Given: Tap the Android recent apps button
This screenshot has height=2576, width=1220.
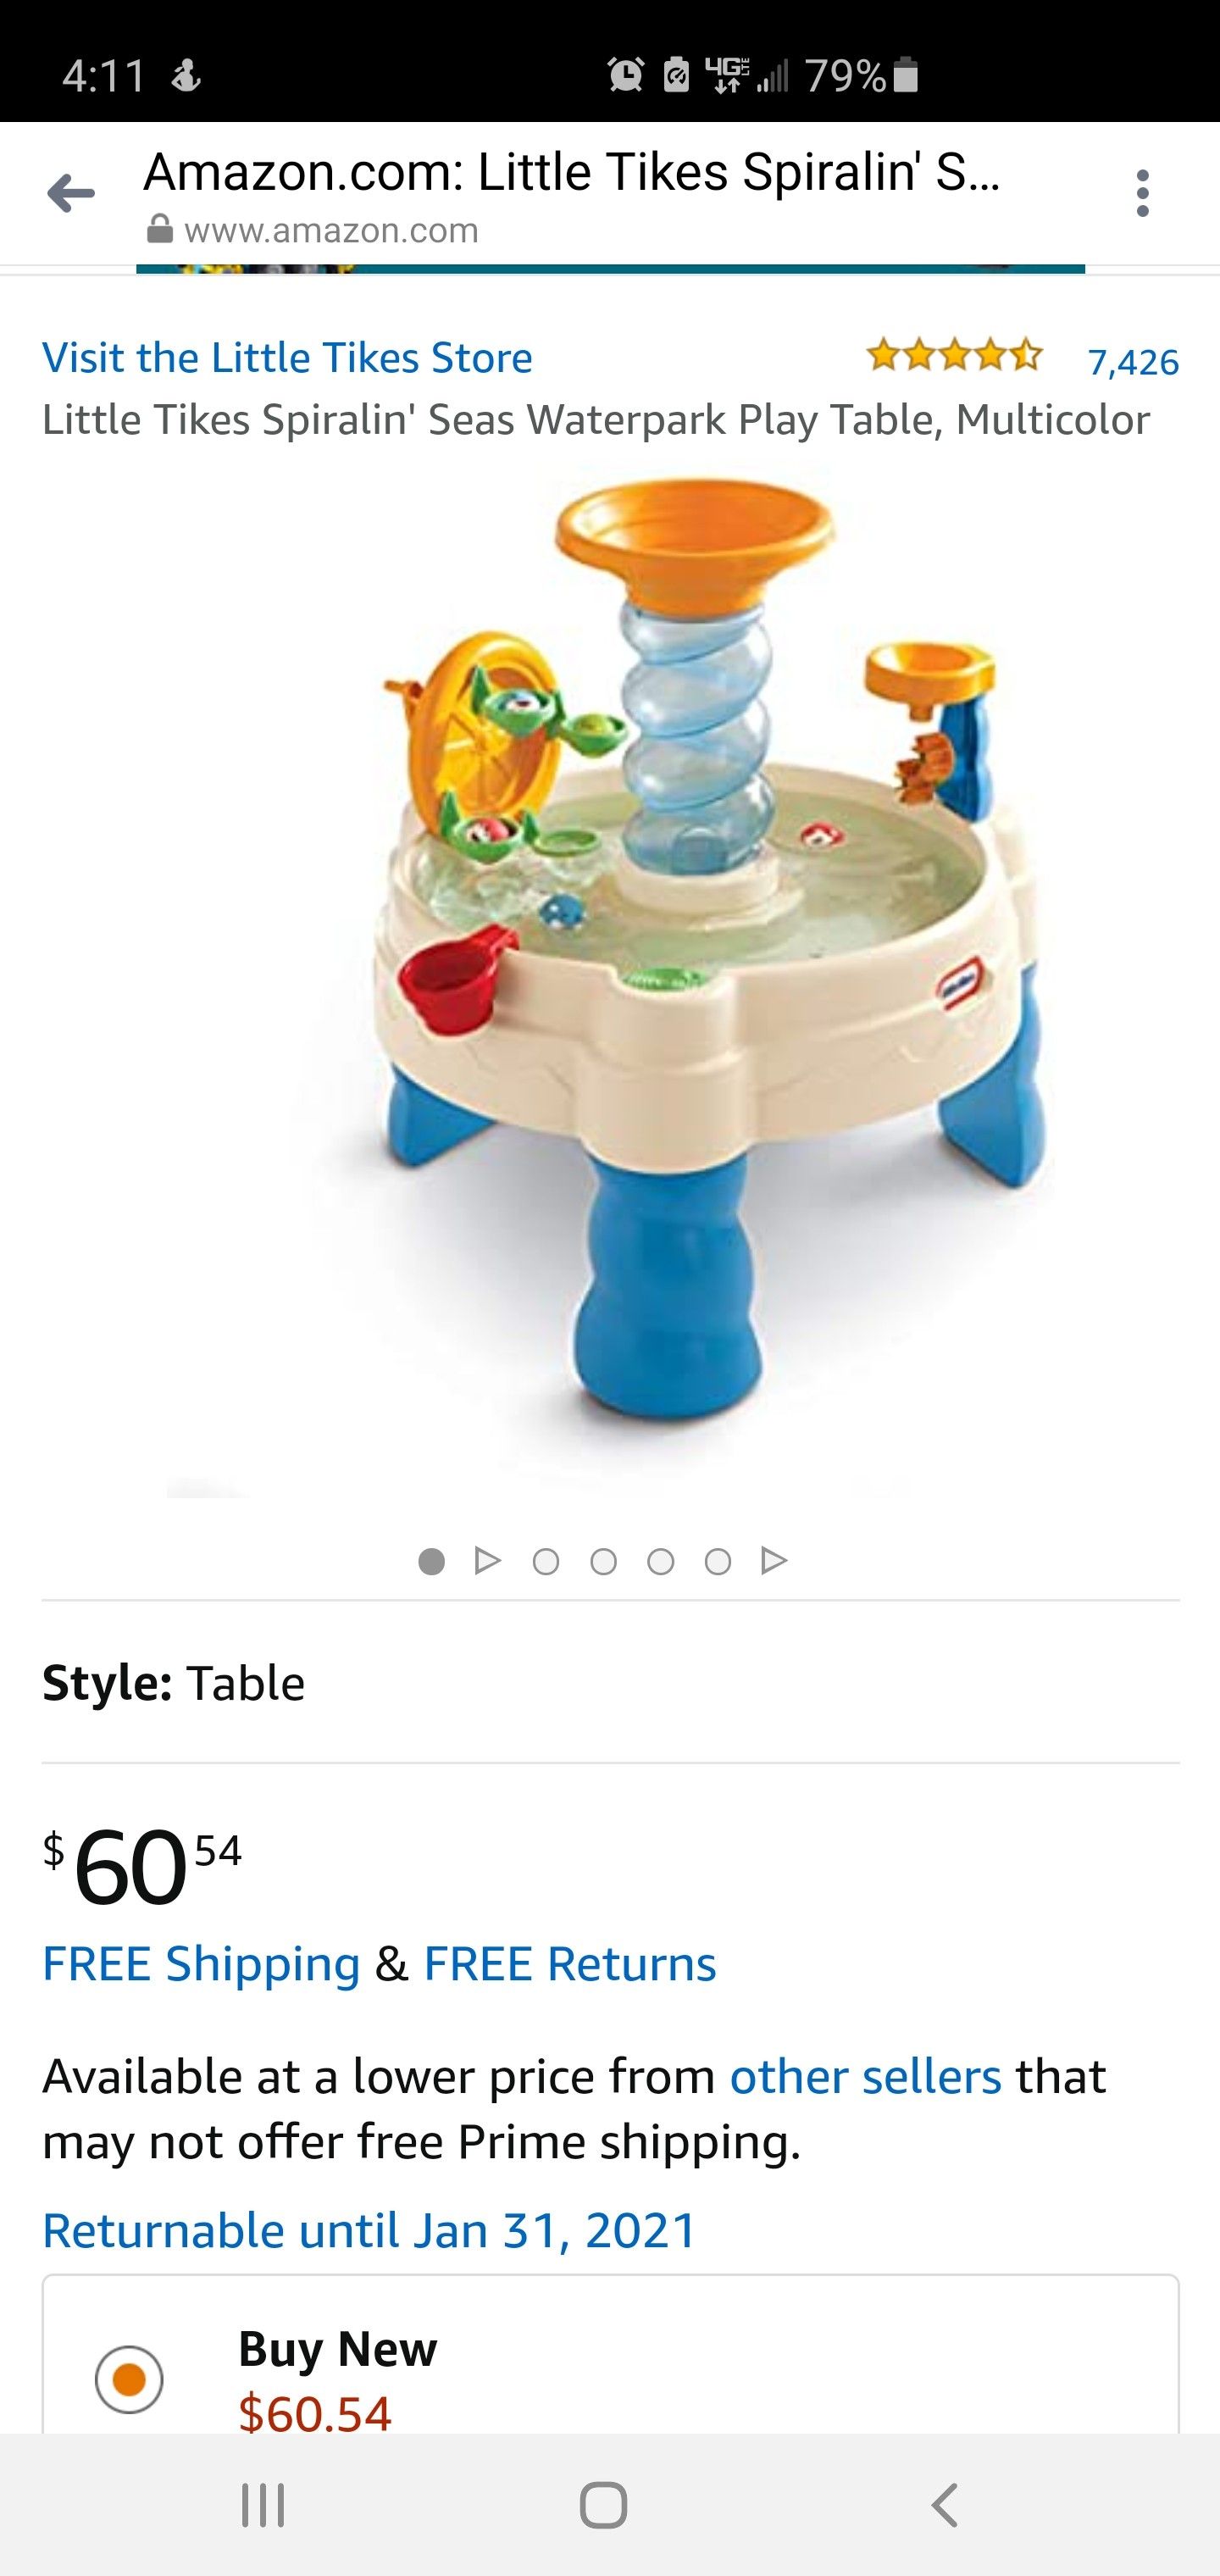Looking at the screenshot, I should [263, 2505].
